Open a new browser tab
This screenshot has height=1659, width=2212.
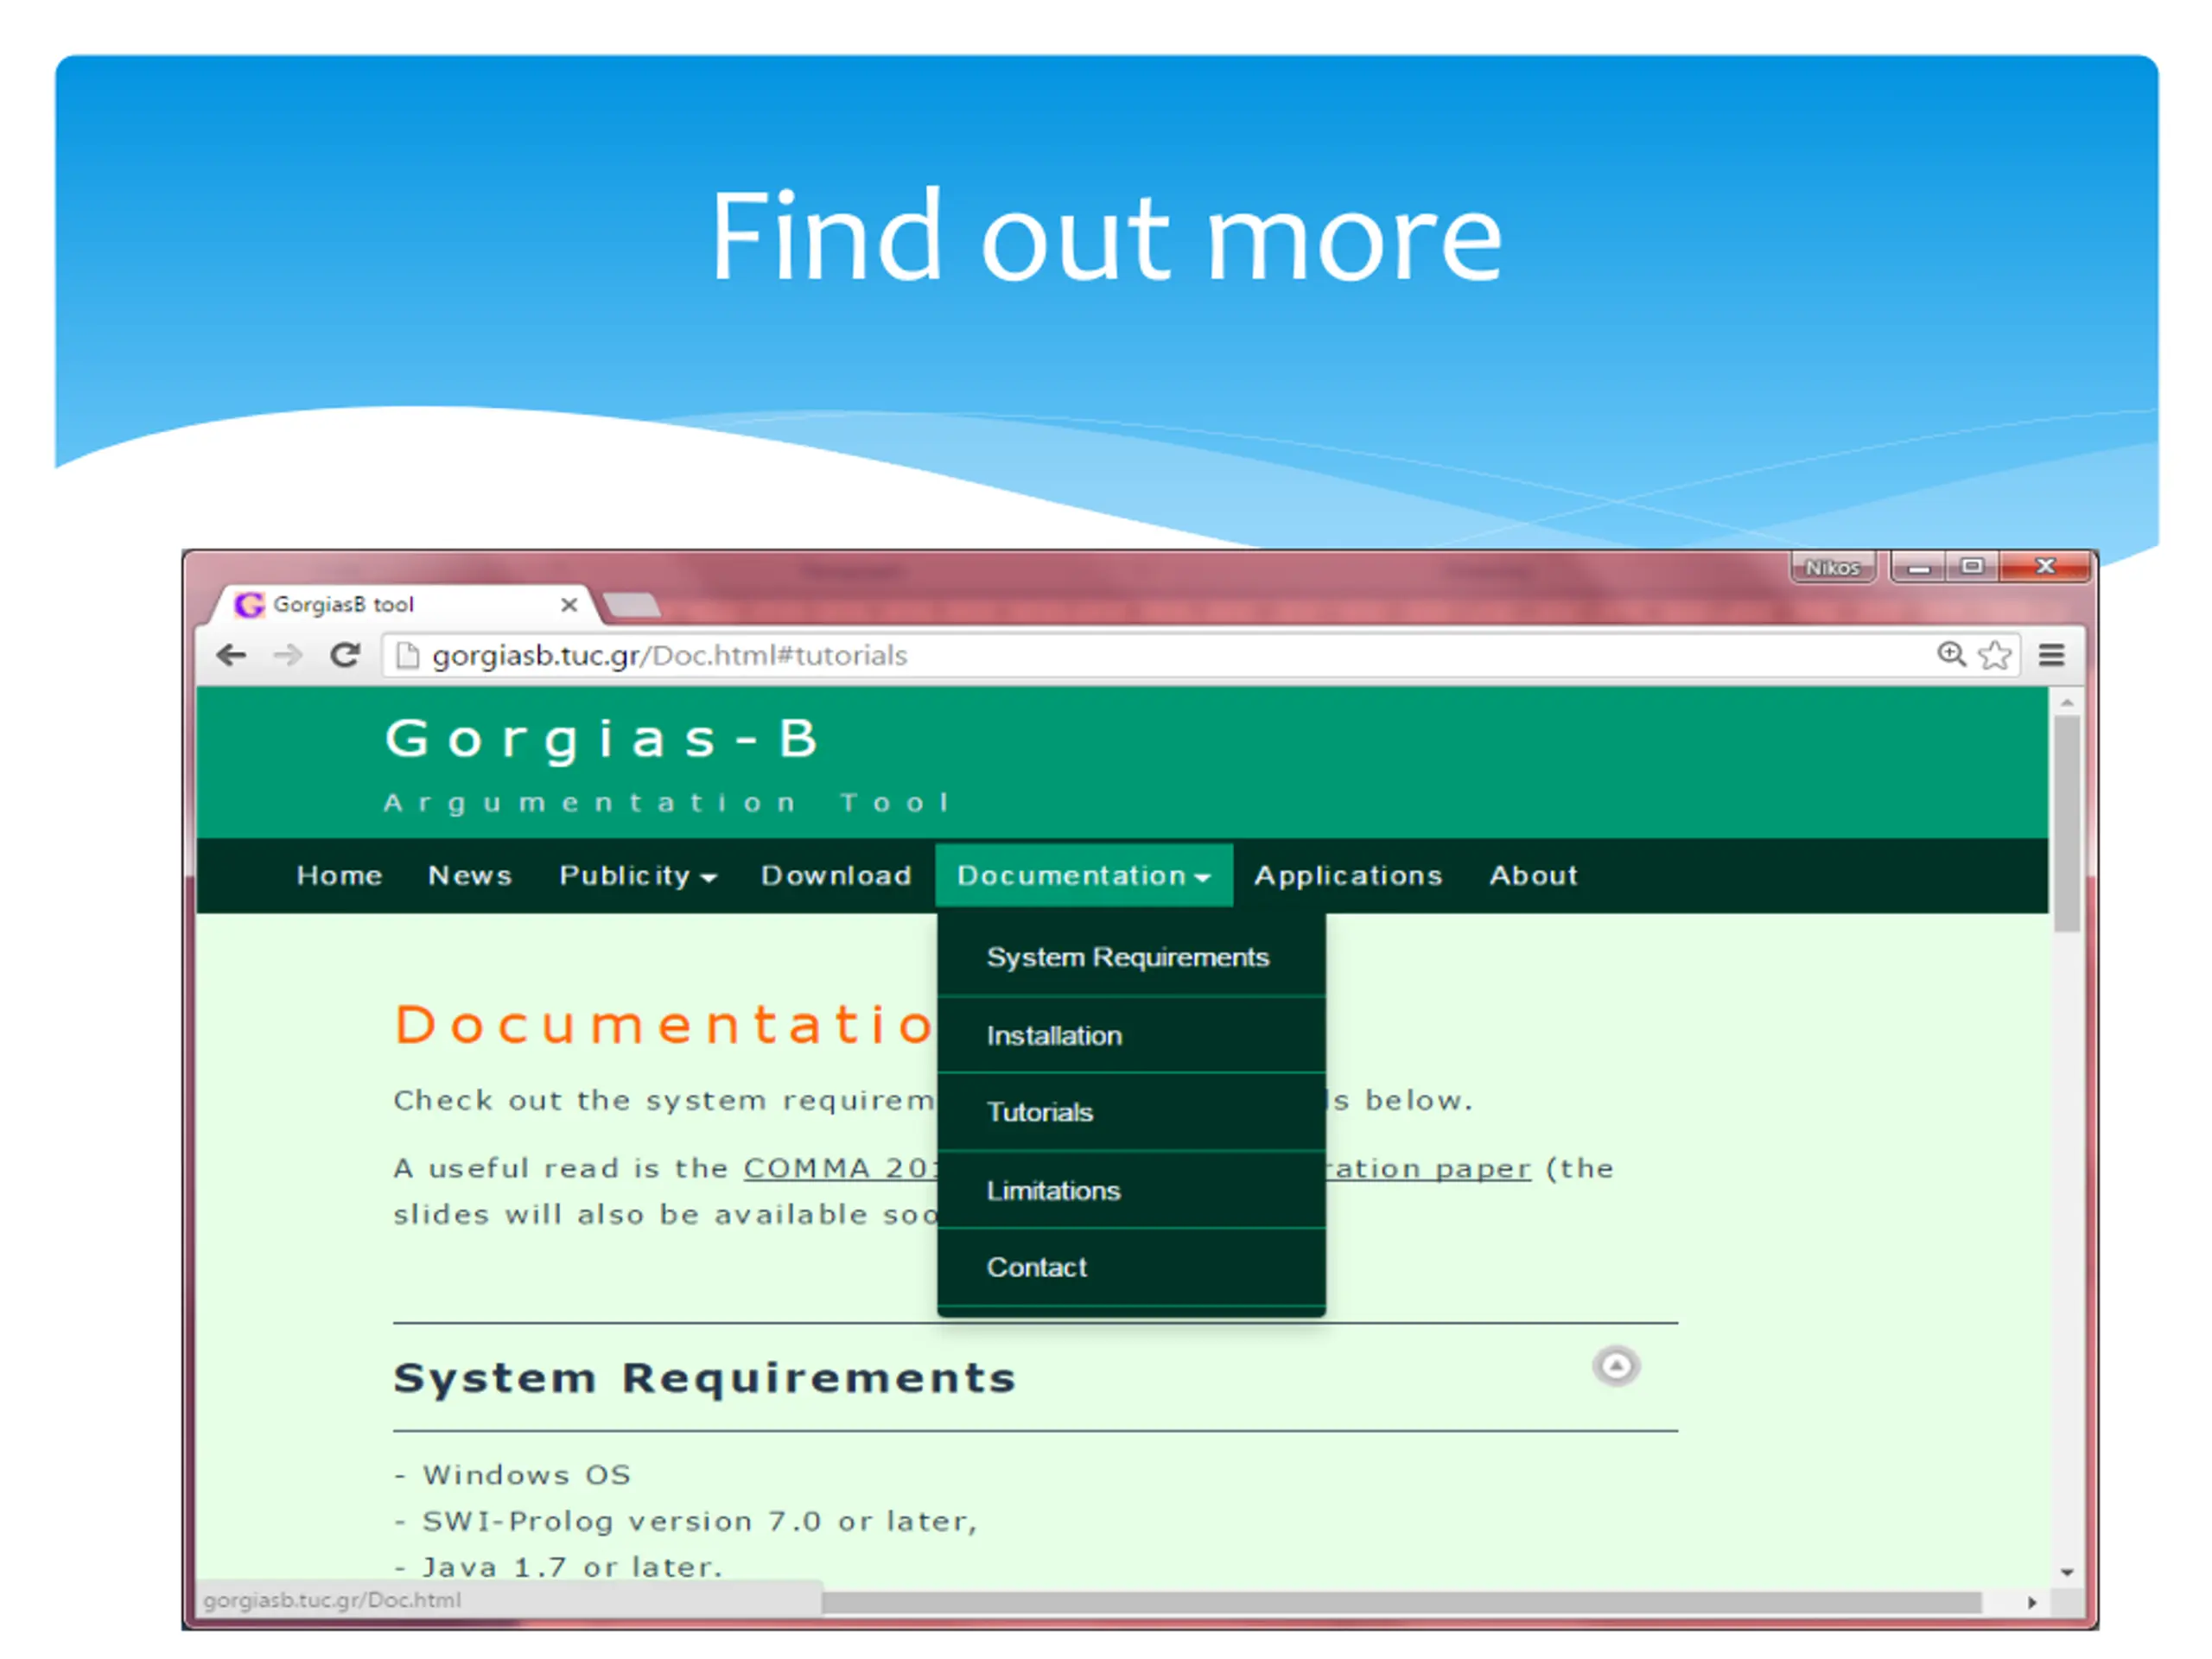click(x=632, y=604)
